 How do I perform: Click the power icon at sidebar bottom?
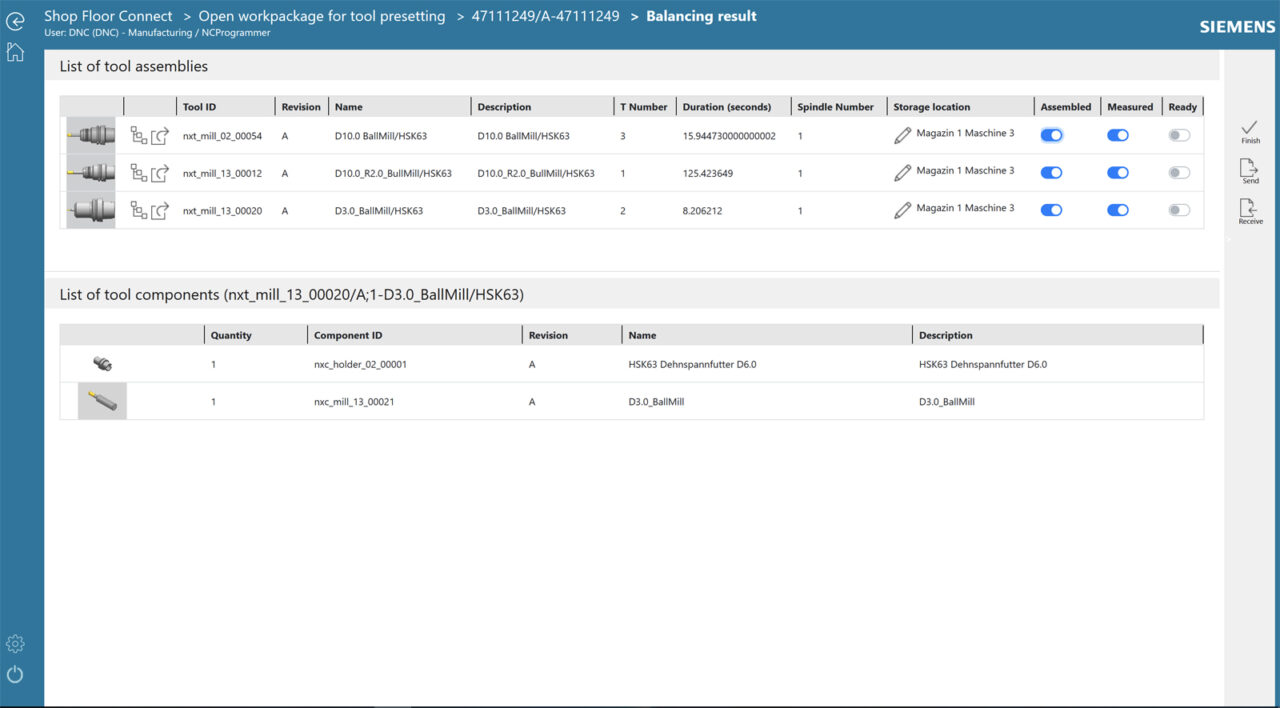(x=14, y=675)
